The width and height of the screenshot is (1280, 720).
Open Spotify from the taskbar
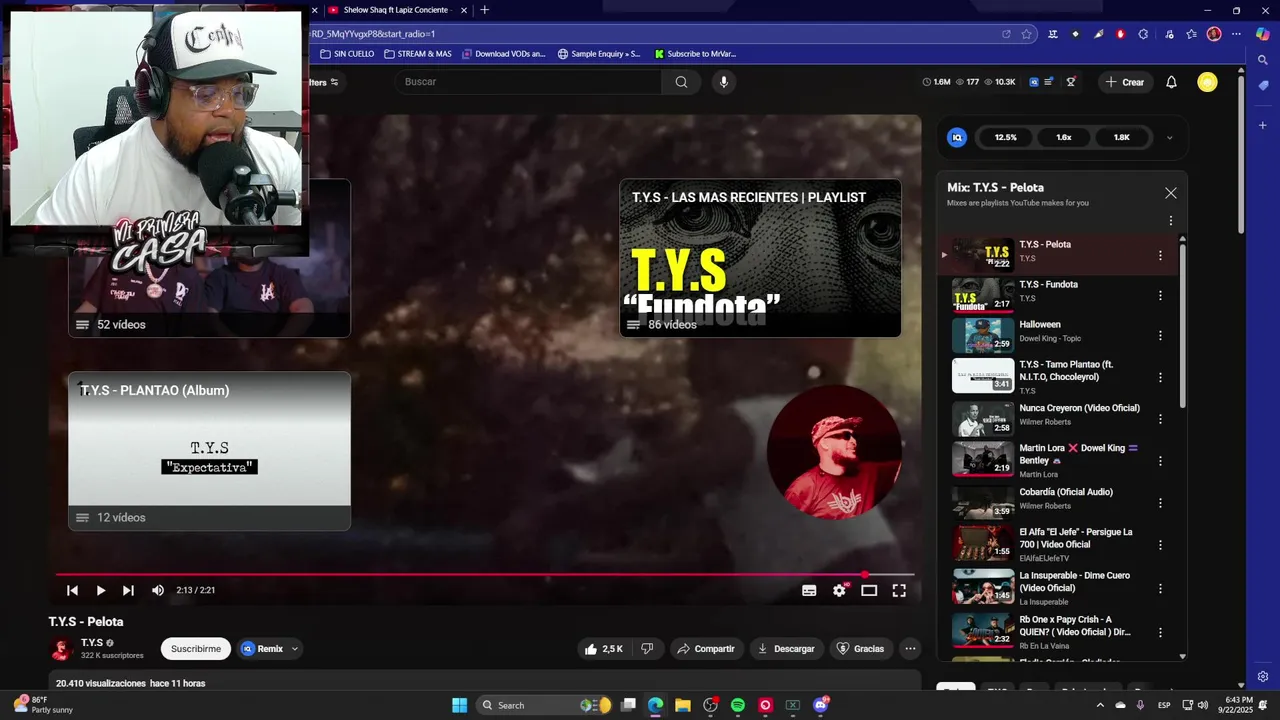738,705
